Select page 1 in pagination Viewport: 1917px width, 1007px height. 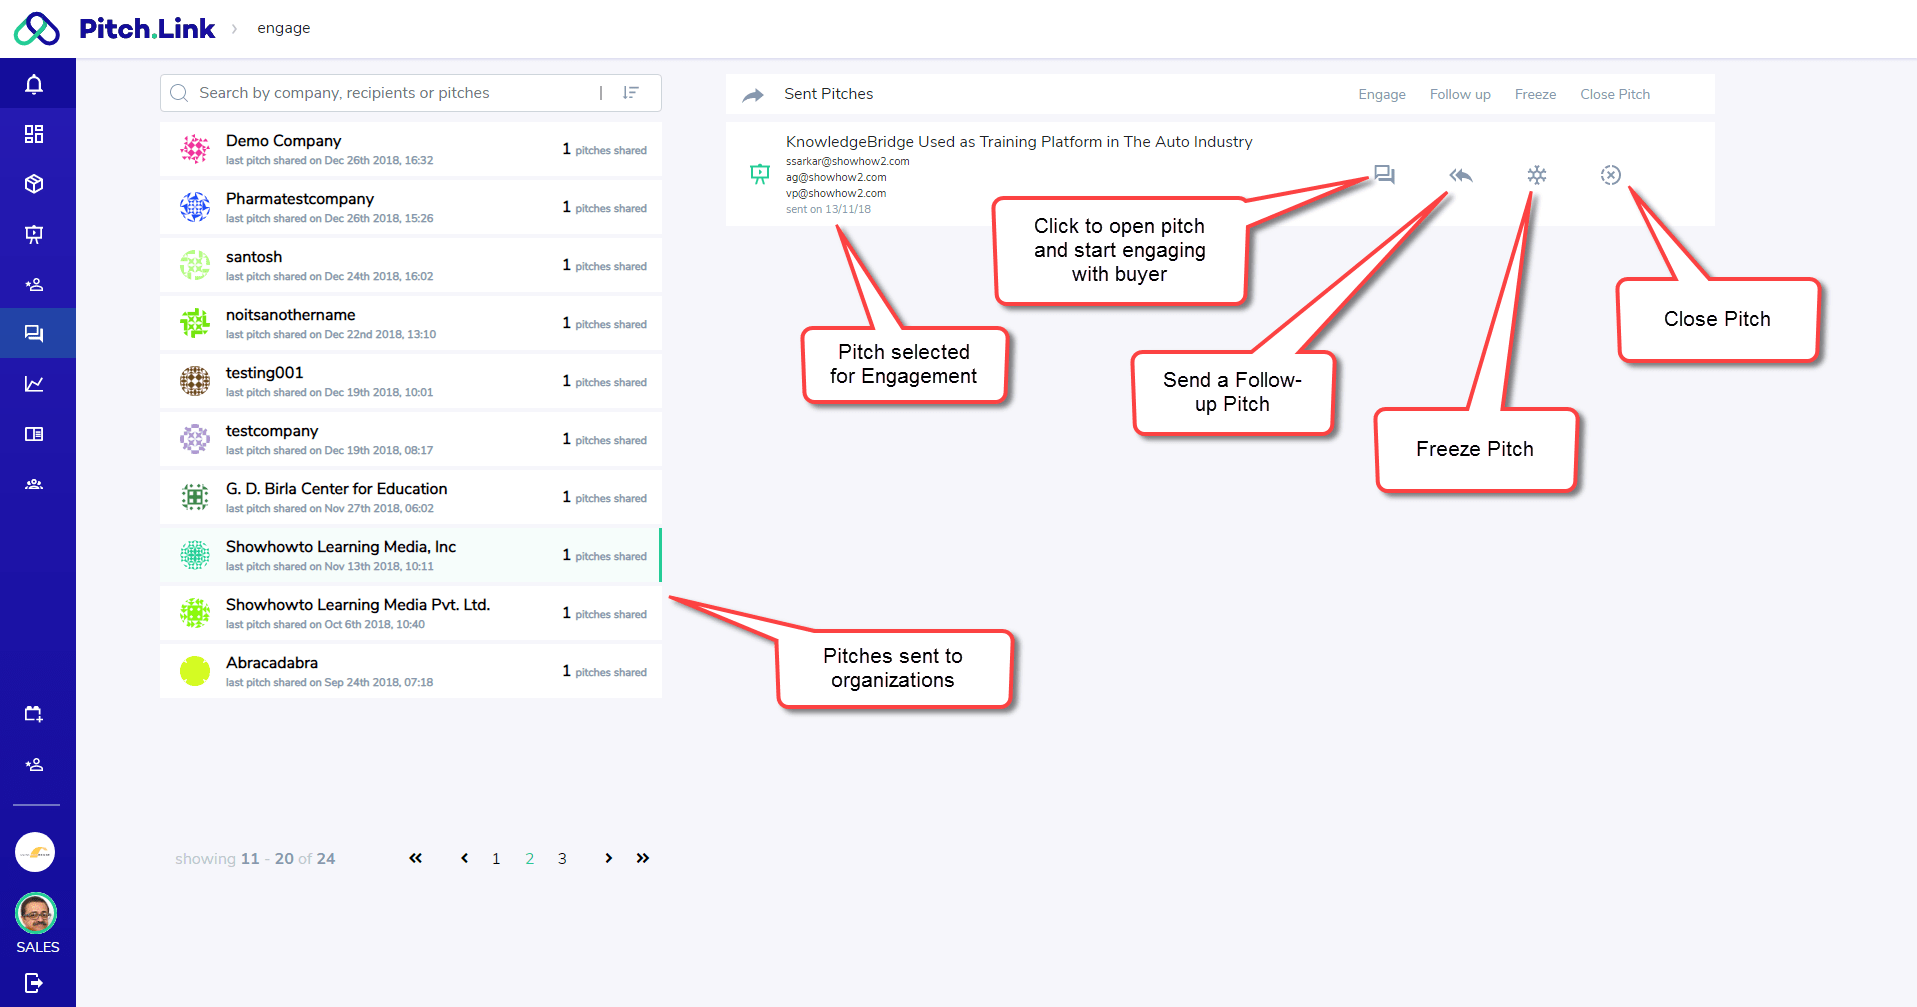pos(496,859)
